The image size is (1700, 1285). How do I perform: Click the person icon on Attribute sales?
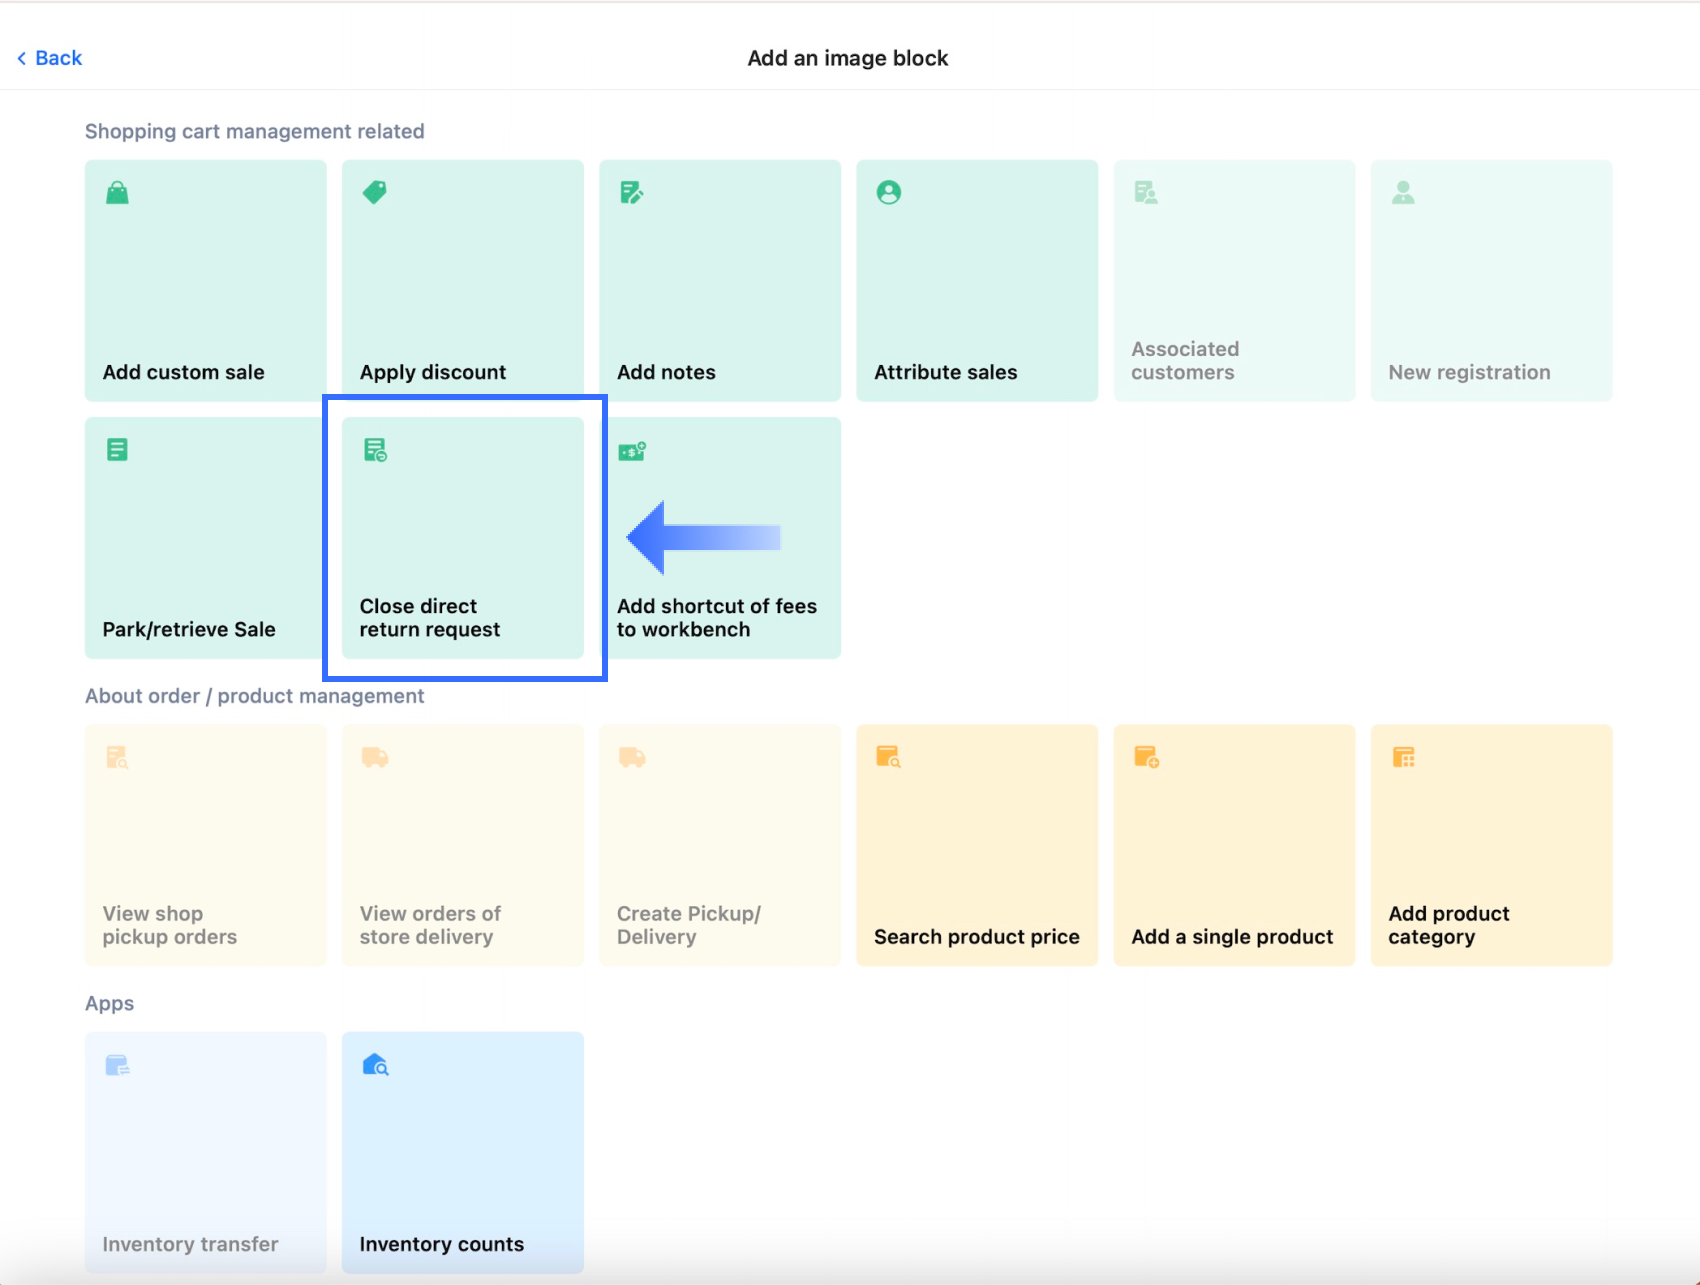889,192
